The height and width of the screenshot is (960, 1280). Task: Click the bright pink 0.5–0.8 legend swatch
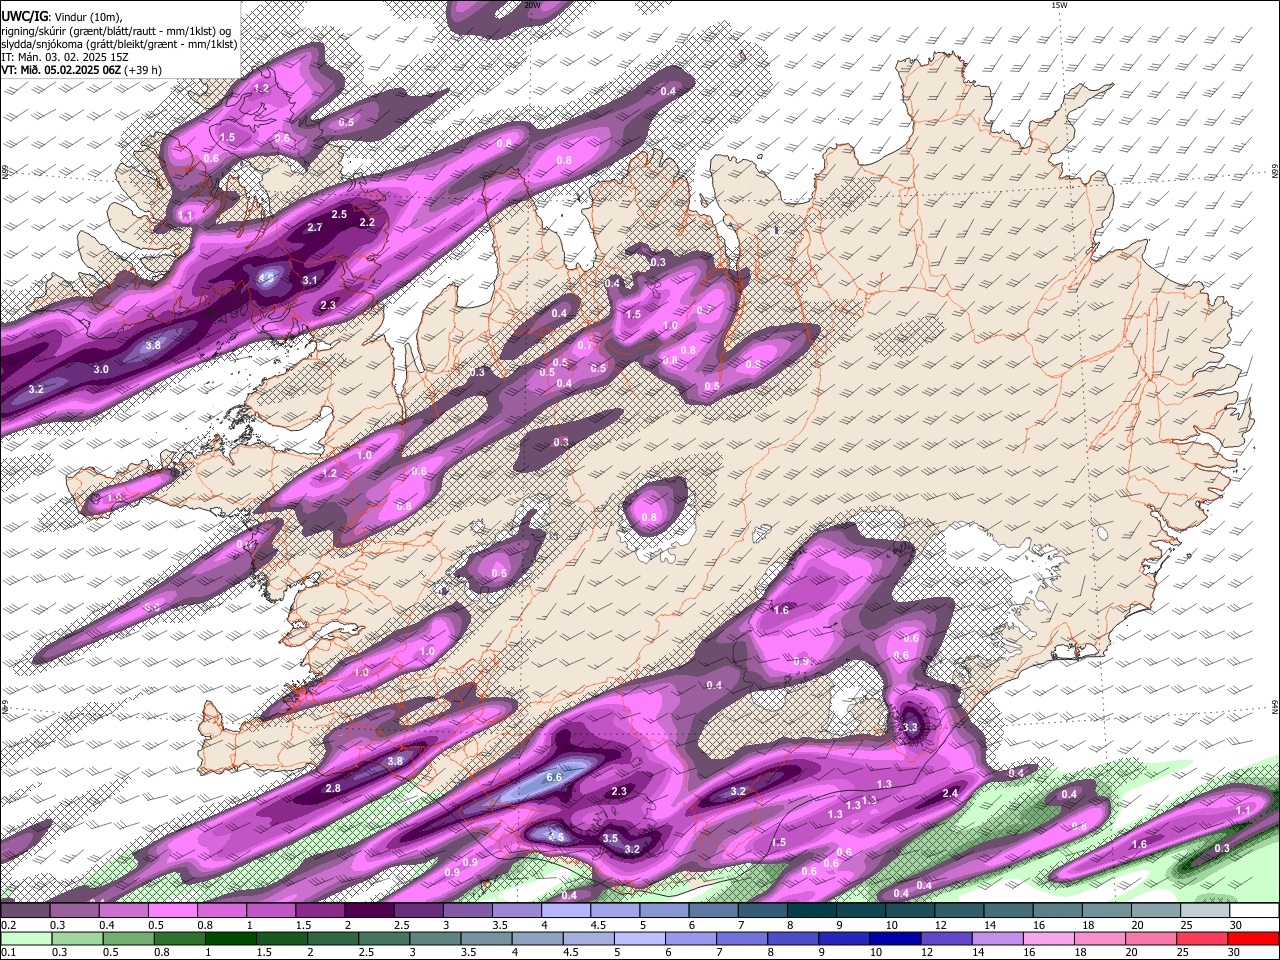[173, 910]
